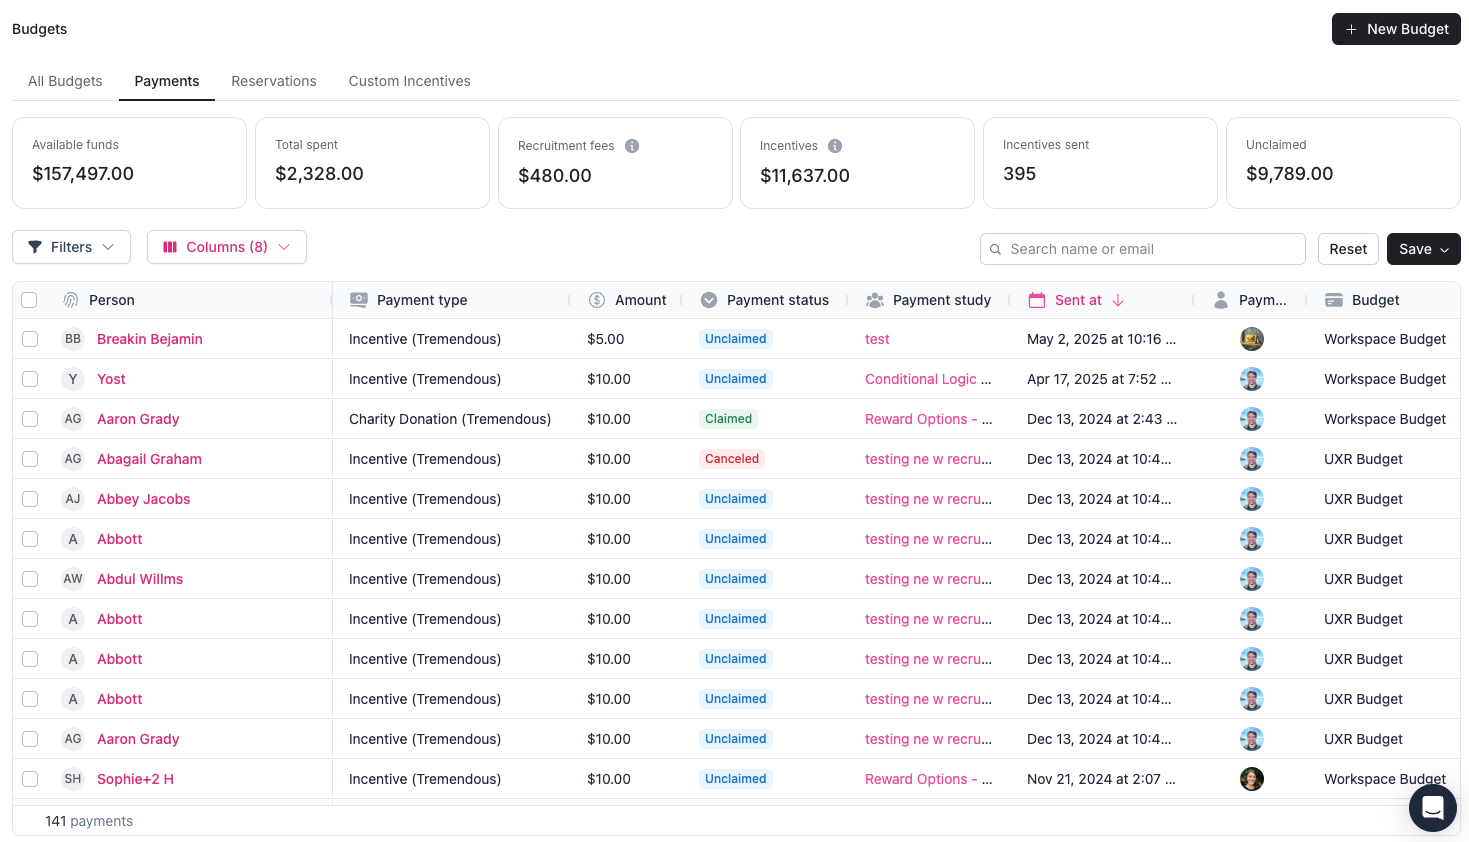Click the Sent at sort arrow icon
This screenshot has width=1469, height=842.
1118,300
